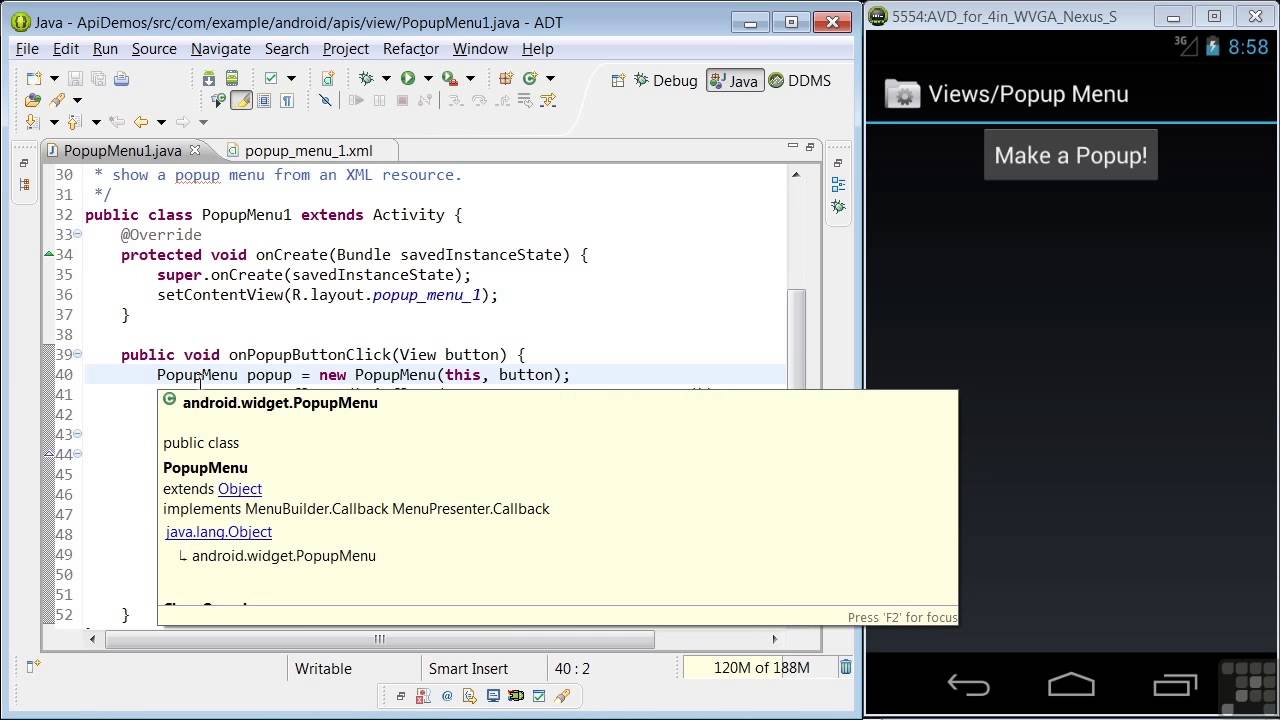This screenshot has height=720, width=1280.
Task: Toggle Mark Occurrences highlighter button
Action: (x=241, y=100)
